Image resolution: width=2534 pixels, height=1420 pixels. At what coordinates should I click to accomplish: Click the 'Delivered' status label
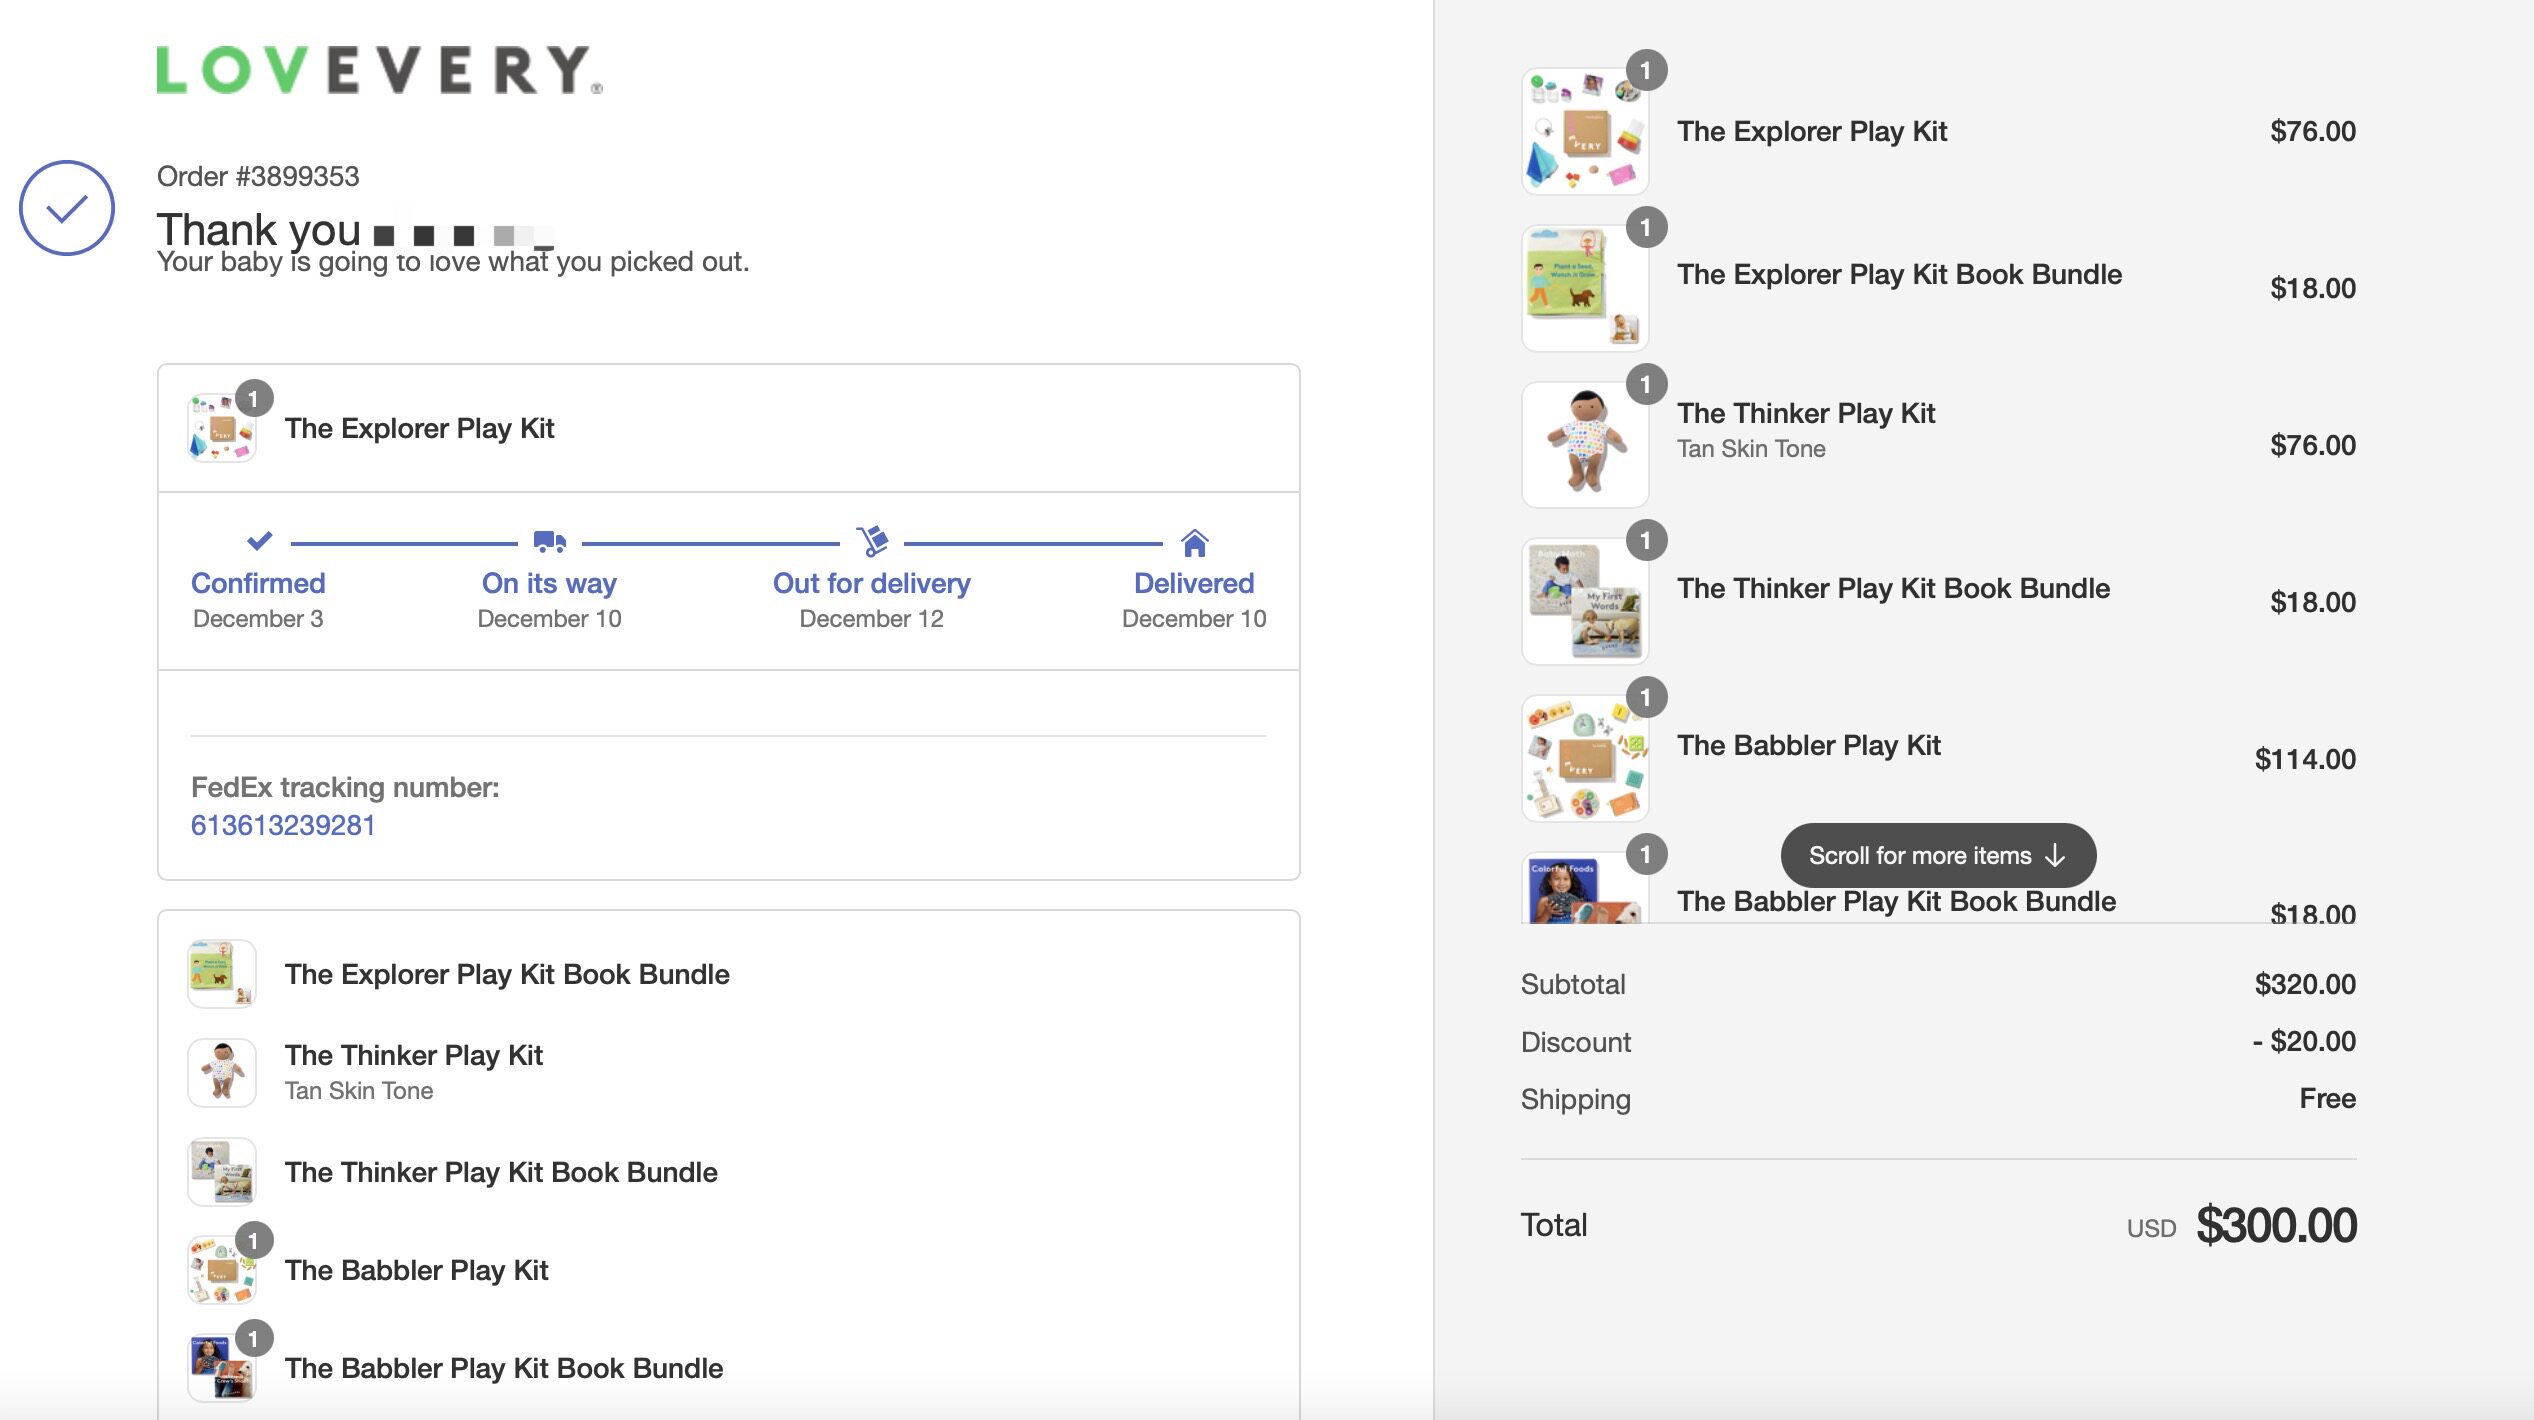(1194, 583)
